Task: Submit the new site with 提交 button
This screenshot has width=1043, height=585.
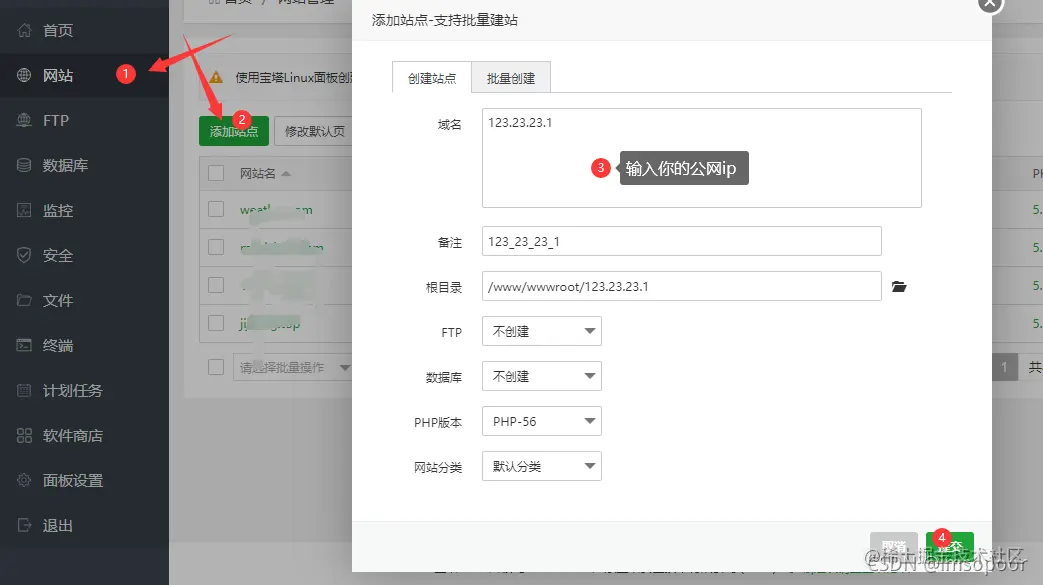Action: pyautogui.click(x=949, y=545)
